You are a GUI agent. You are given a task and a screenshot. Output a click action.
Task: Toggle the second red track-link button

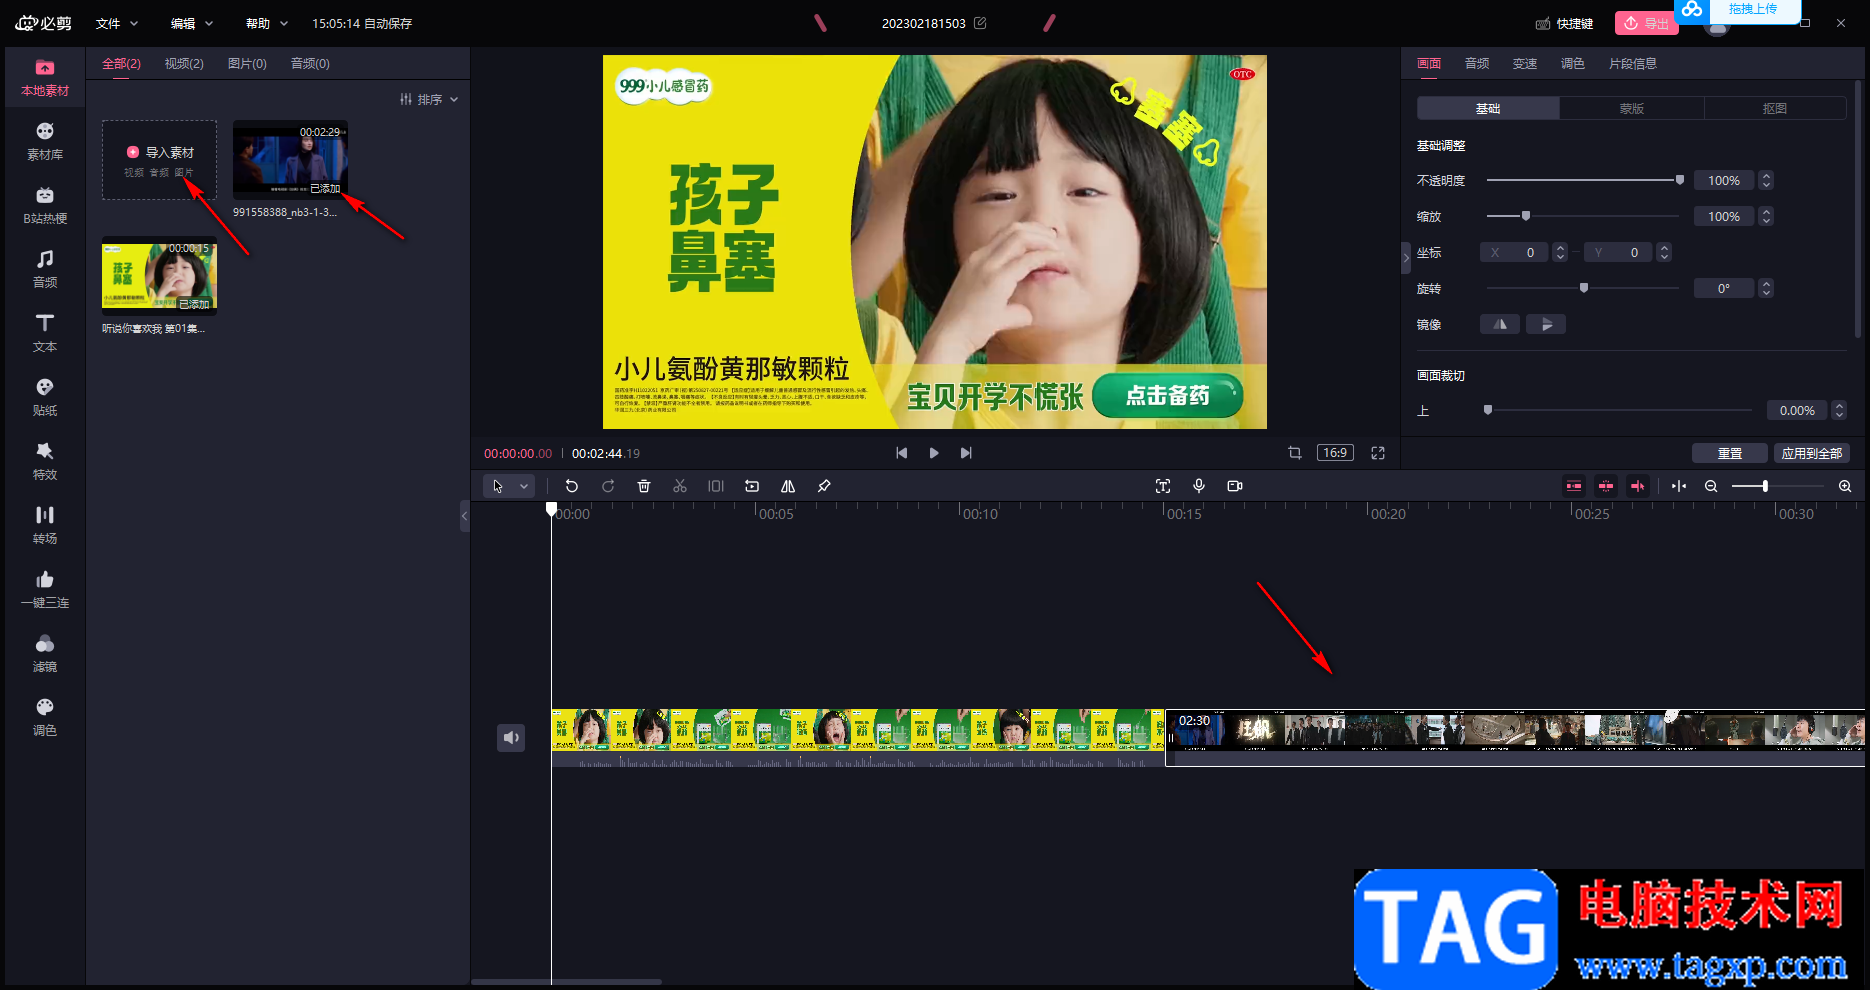(x=1606, y=486)
